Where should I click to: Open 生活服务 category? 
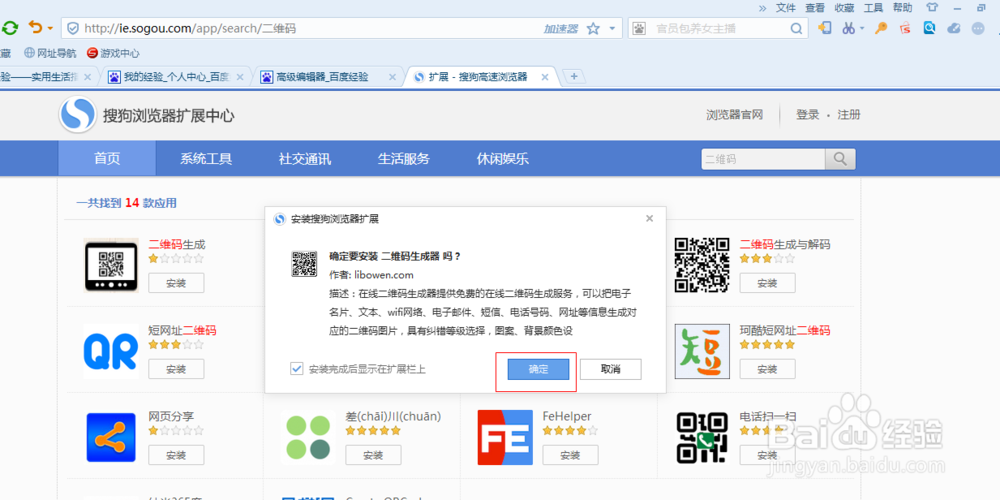404,159
